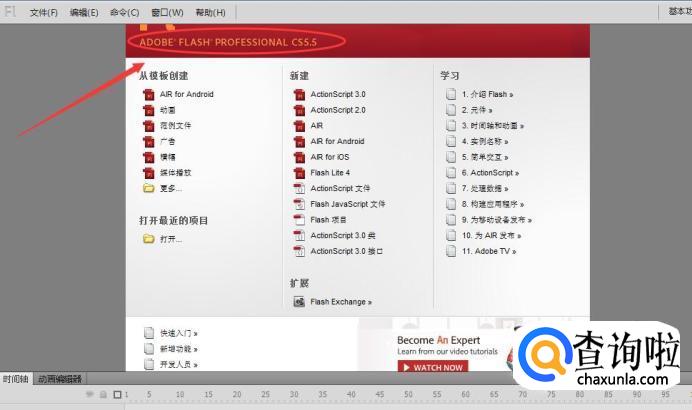Viewport: 692px width, 410px height.
Task: Click frame 35 on the timeline ruler
Action: point(323,395)
